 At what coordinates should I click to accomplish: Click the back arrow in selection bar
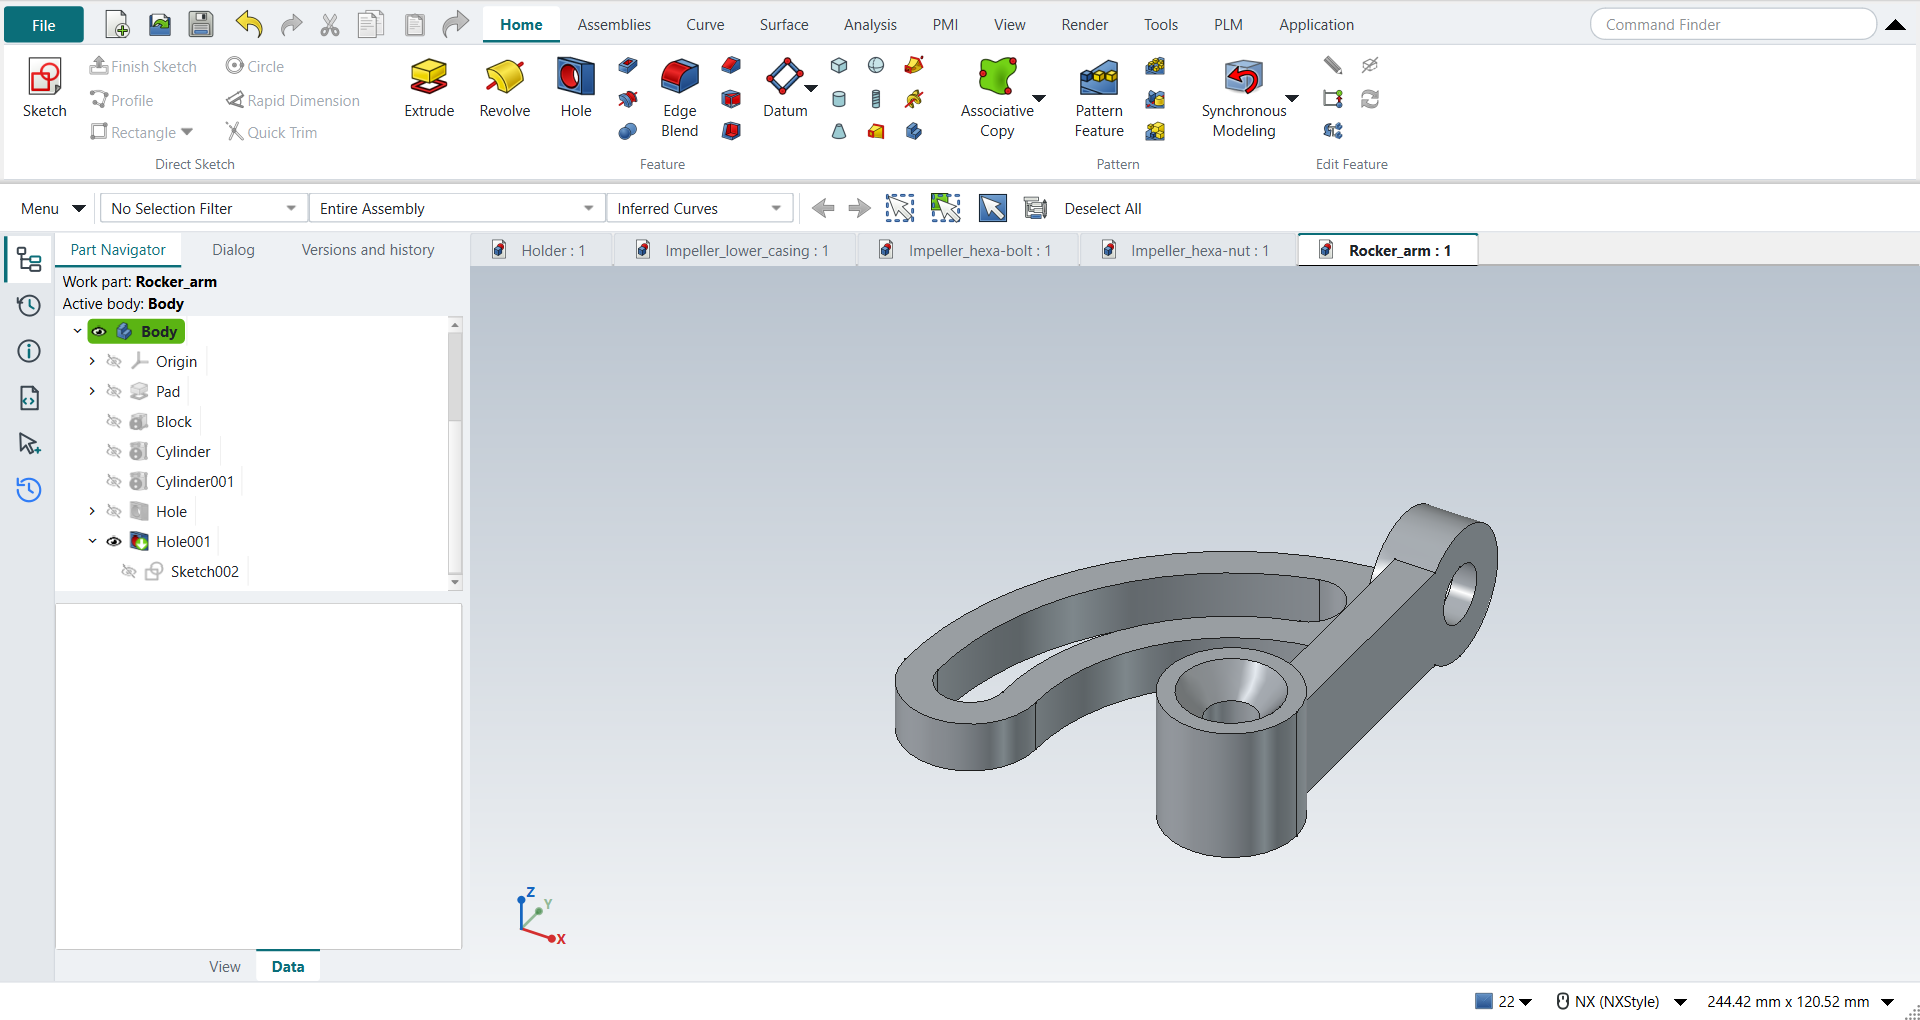(x=823, y=208)
